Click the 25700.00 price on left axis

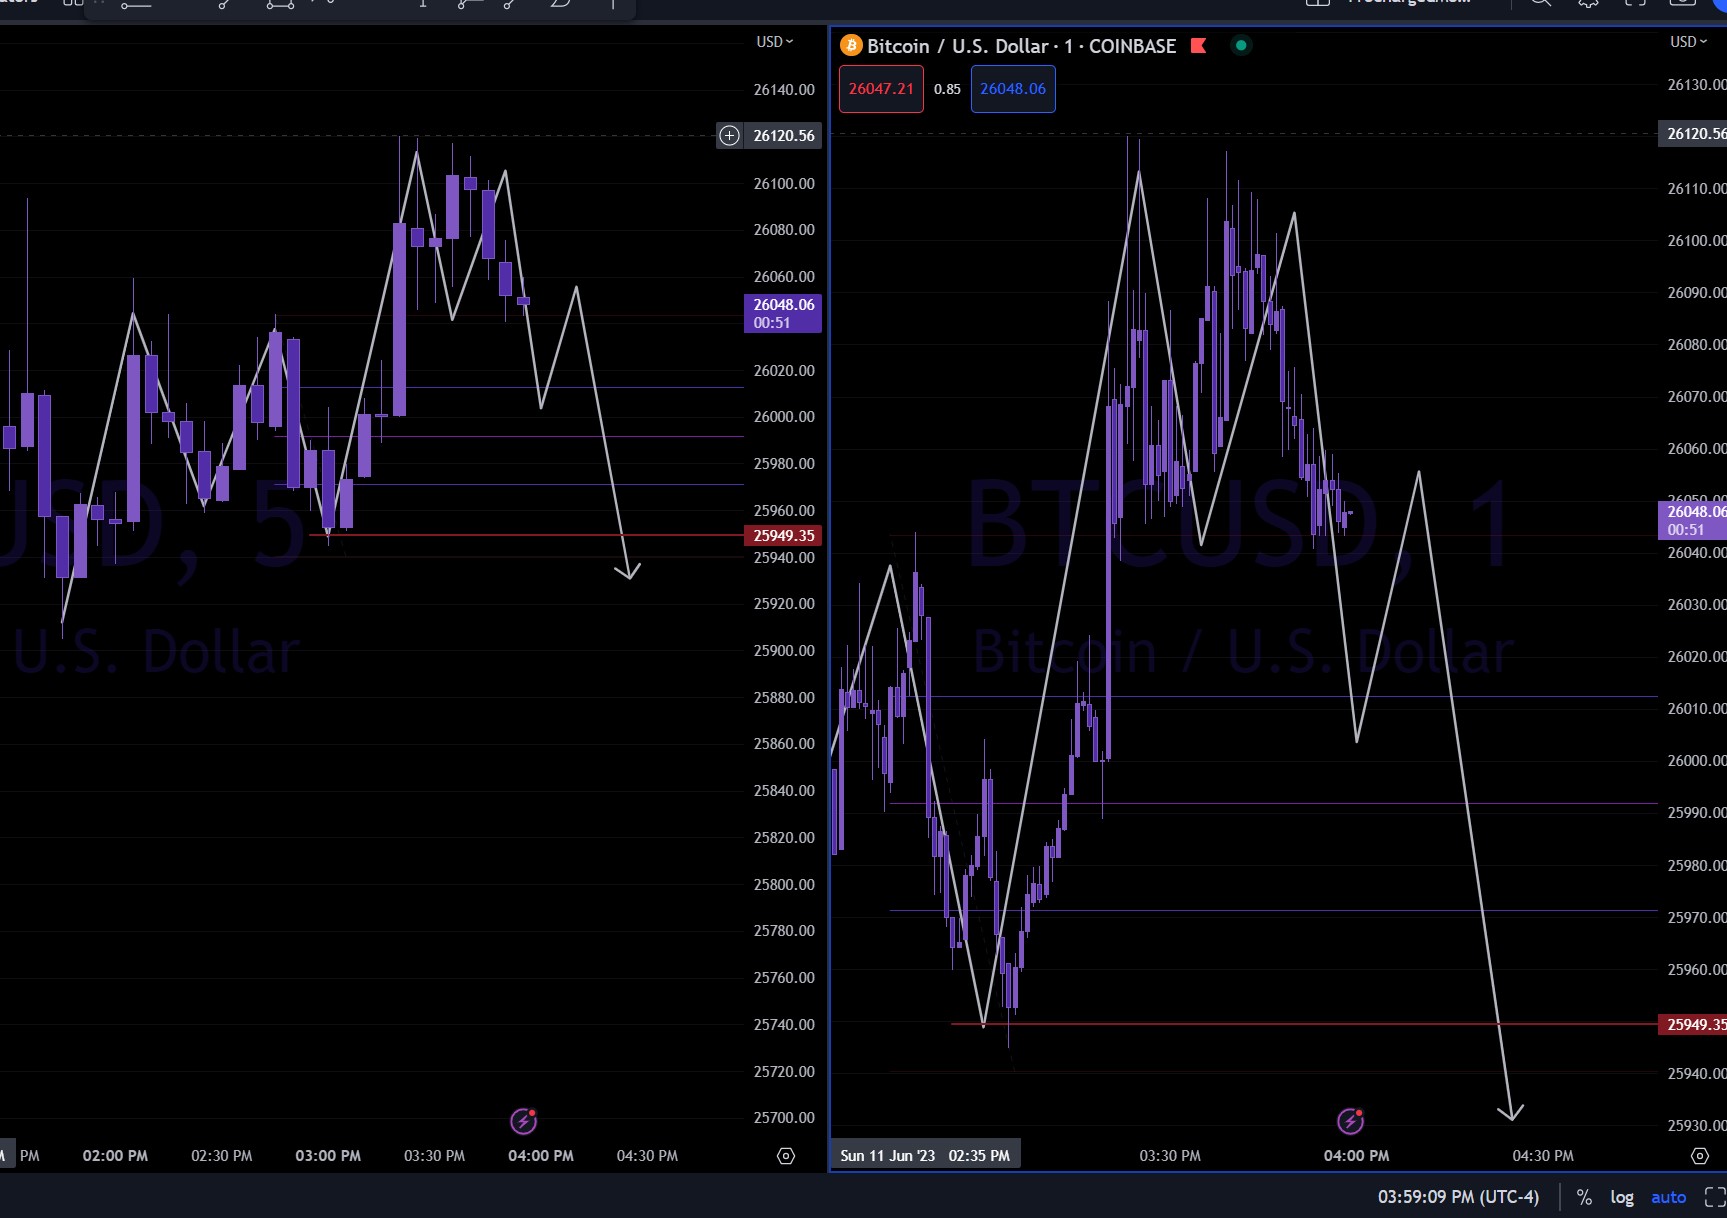[784, 1118]
